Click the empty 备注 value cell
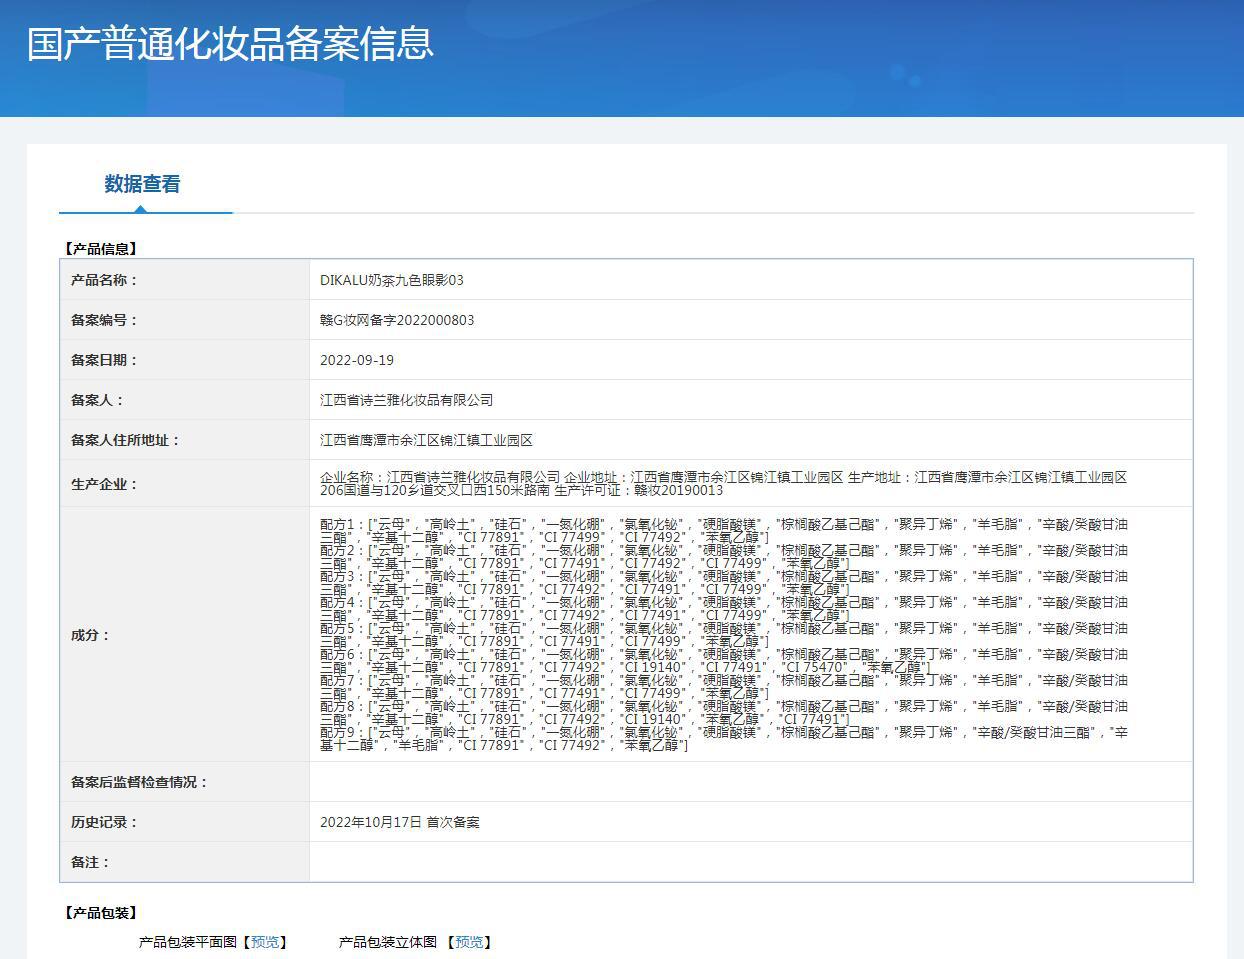This screenshot has width=1244, height=959. click(750, 862)
